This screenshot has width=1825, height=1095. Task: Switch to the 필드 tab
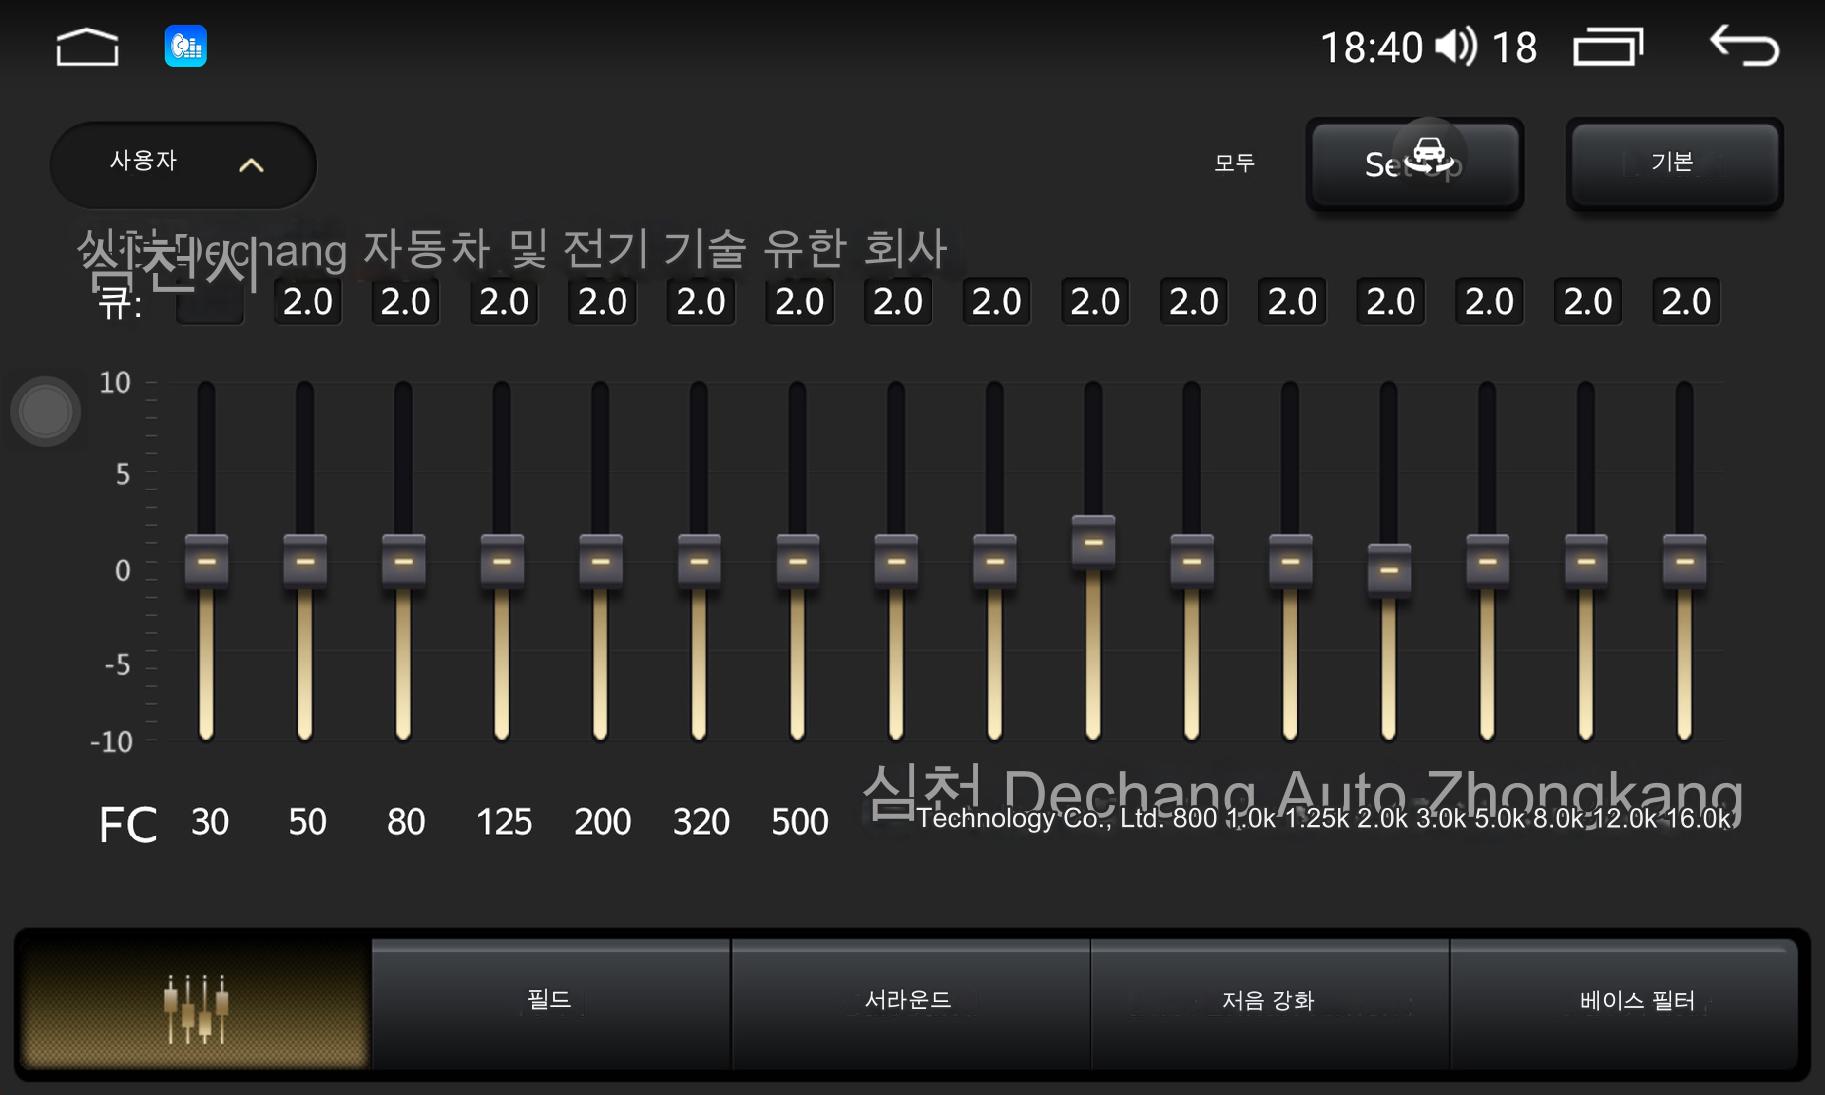(550, 1000)
